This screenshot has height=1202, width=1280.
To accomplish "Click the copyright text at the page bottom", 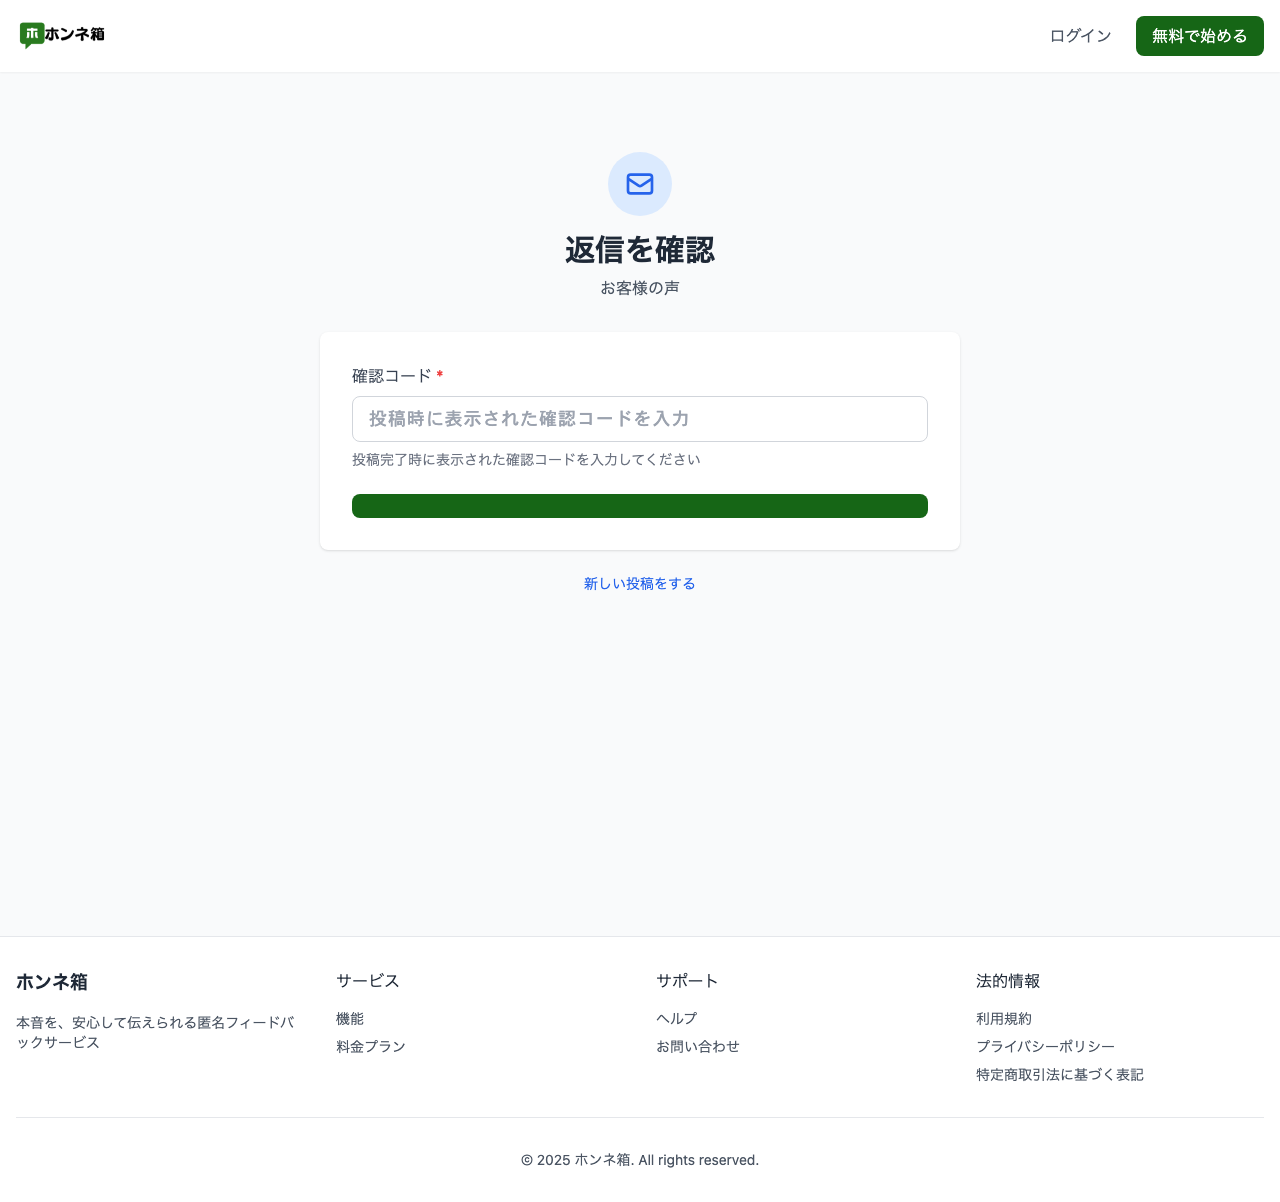I will [639, 1160].
